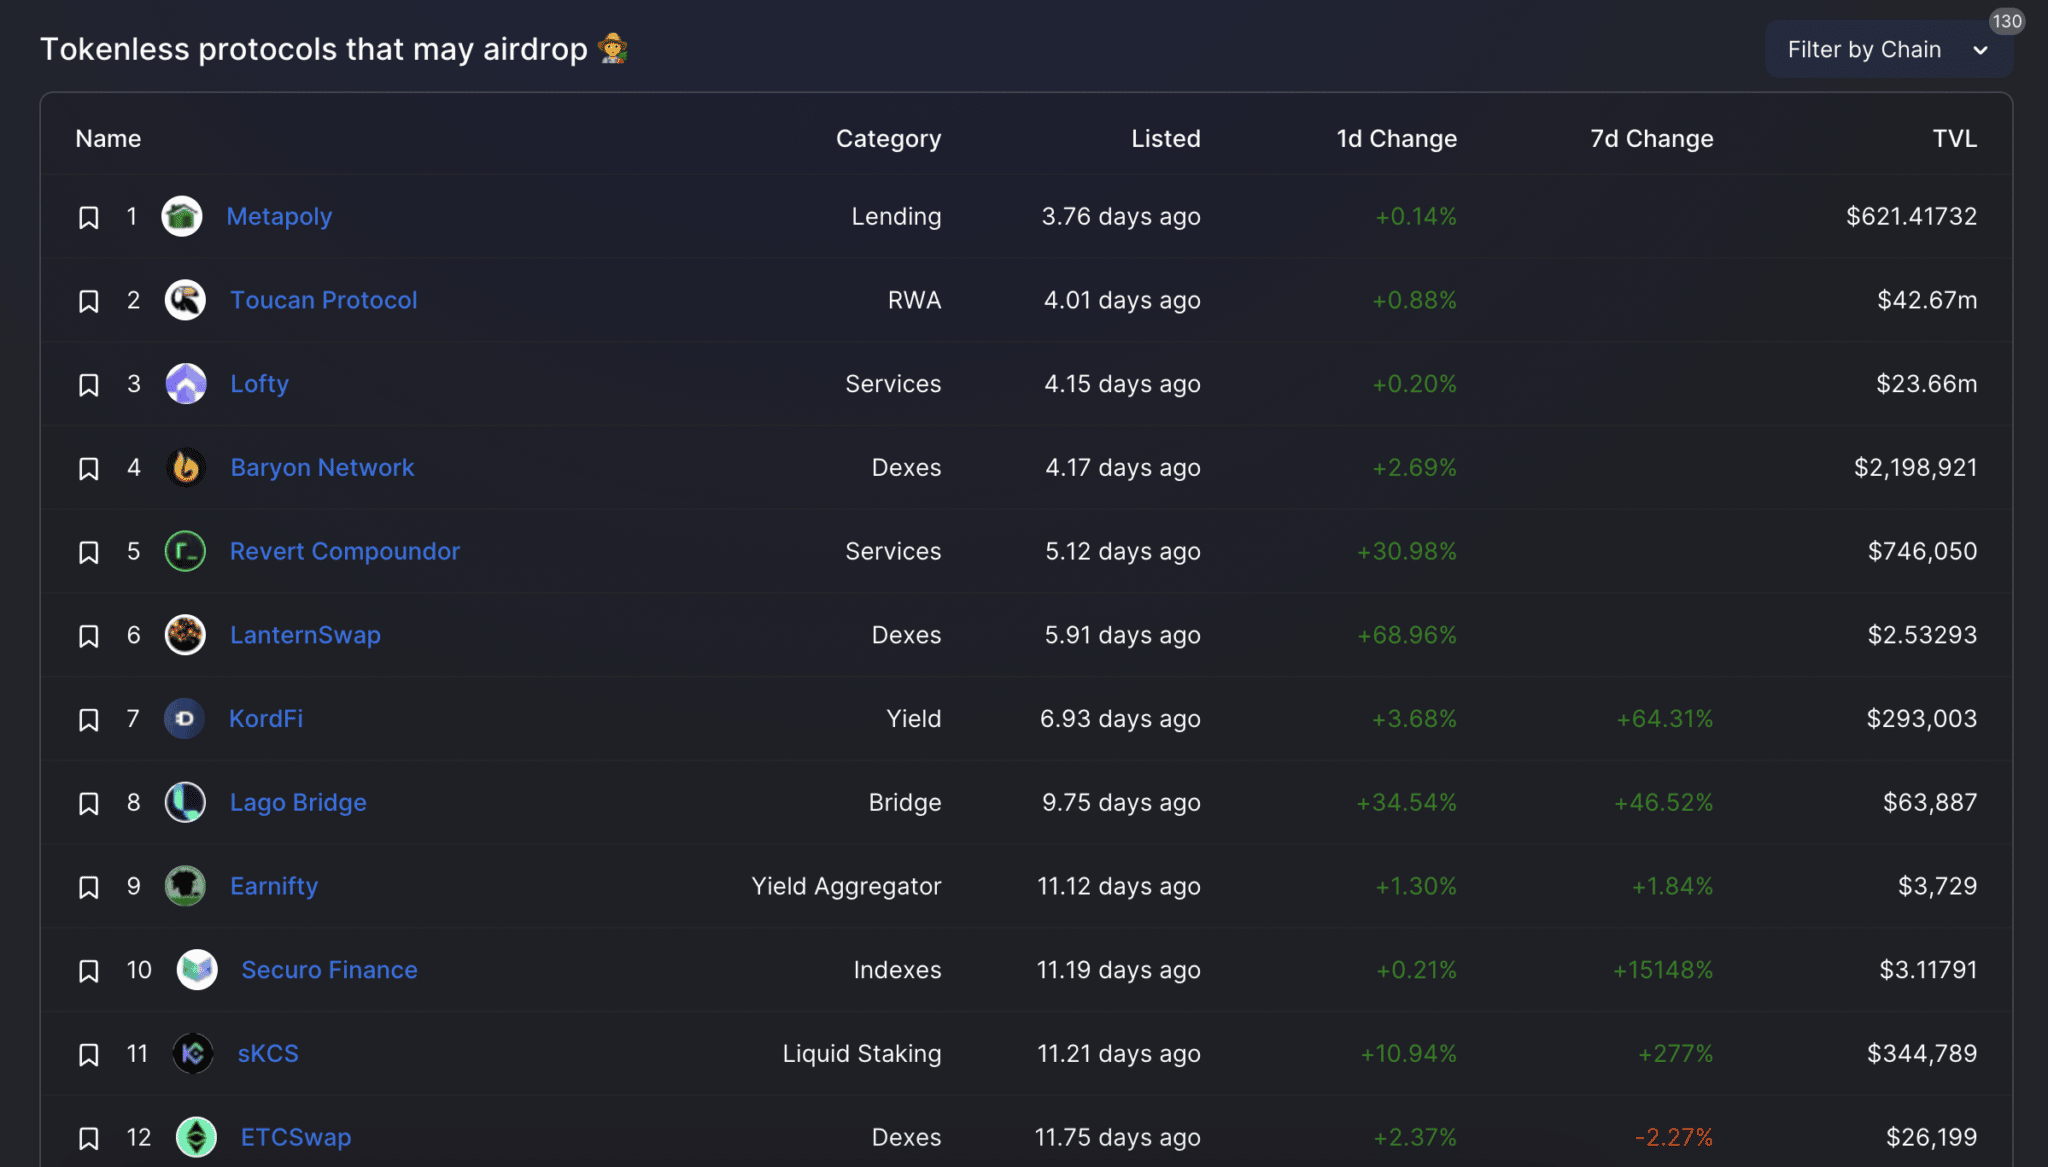Bookmark the Securo Finance row
Viewport: 2048px width, 1167px height.
click(x=89, y=969)
